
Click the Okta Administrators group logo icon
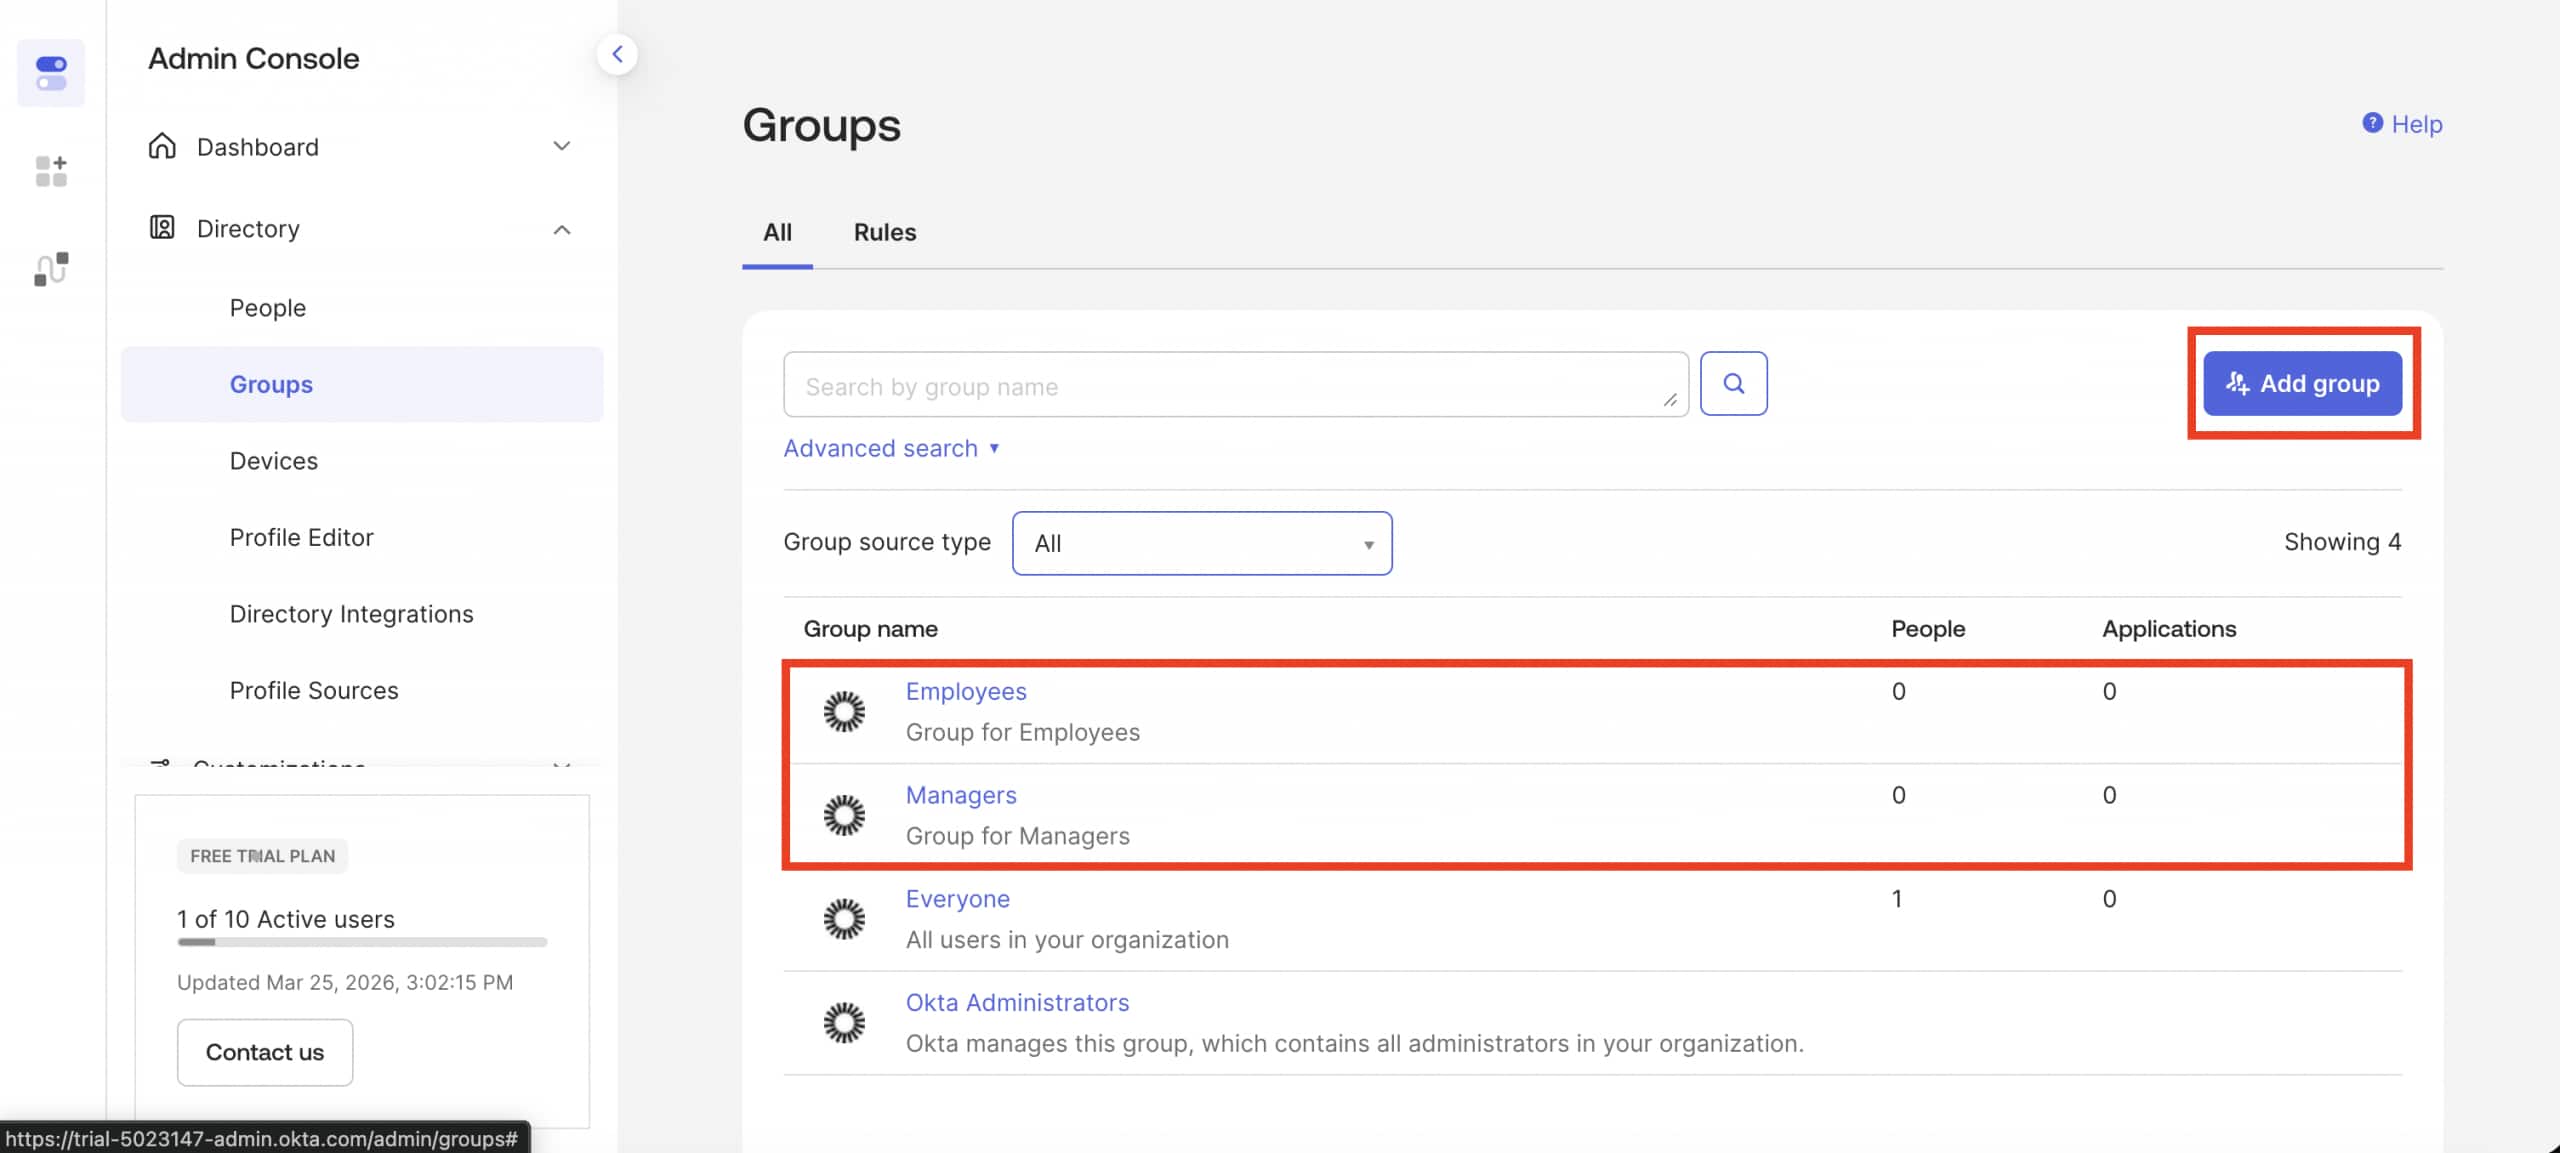pos(843,1022)
